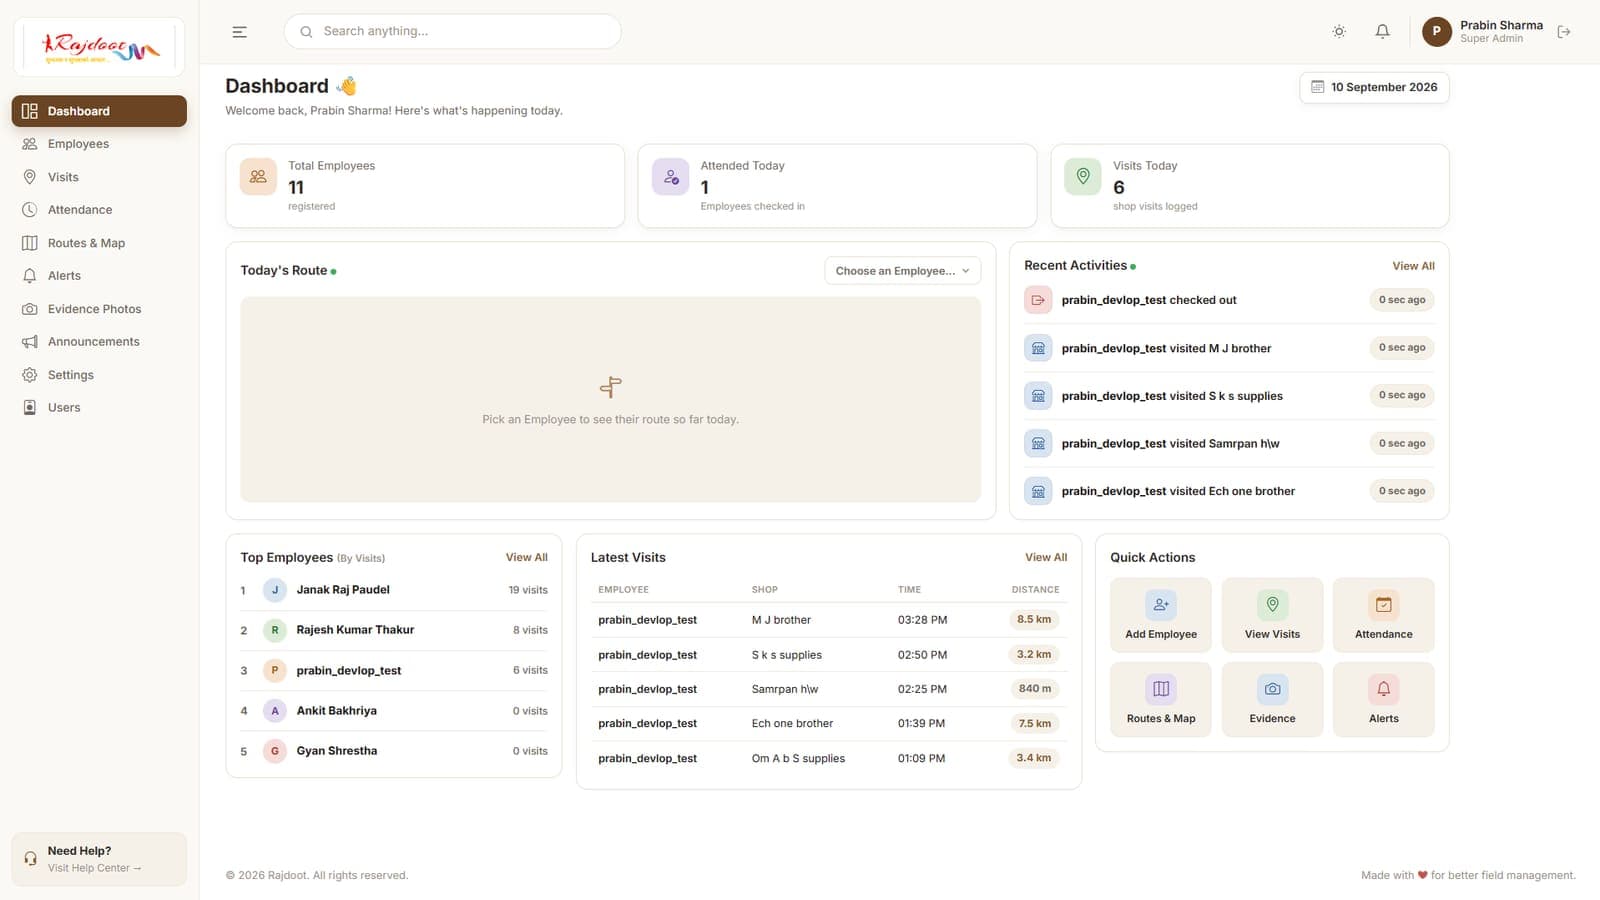1600x900 pixels.
Task: Open the Evidence quick action tile
Action: pyautogui.click(x=1272, y=700)
